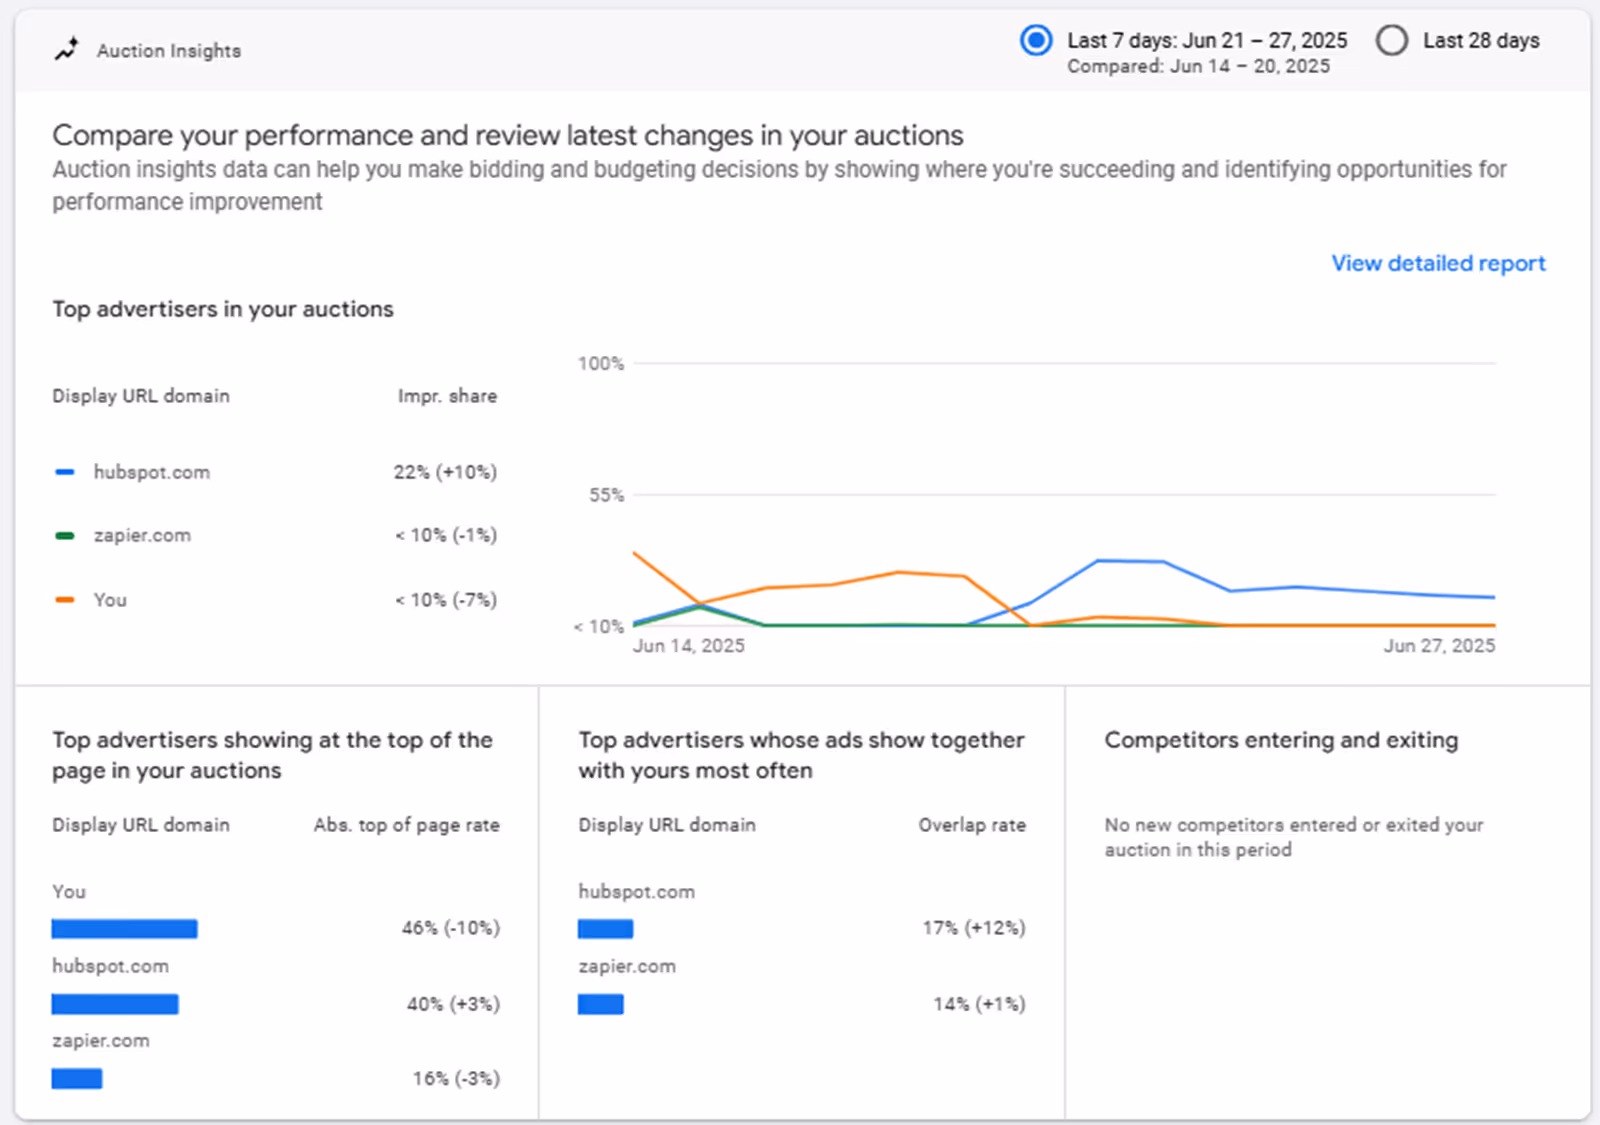The image size is (1600, 1125).
Task: Select the "Last 28 days" radio button
Action: point(1392,41)
